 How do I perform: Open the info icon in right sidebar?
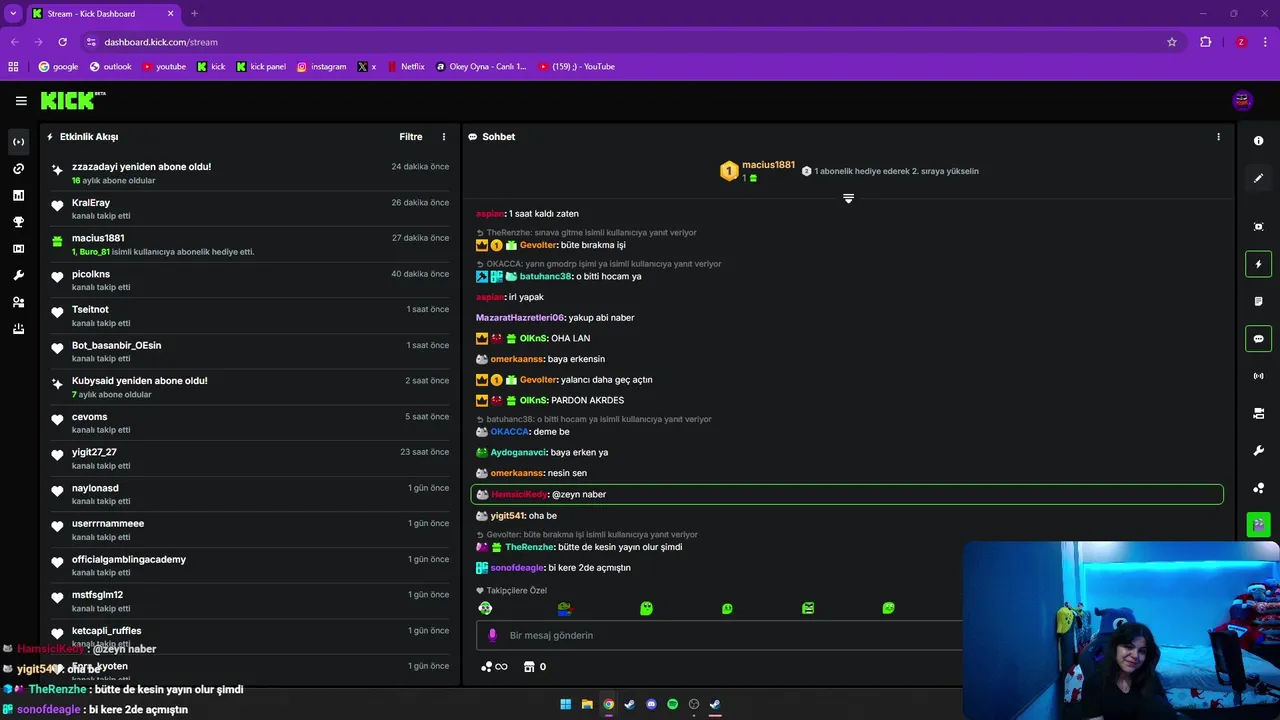pos(1258,141)
